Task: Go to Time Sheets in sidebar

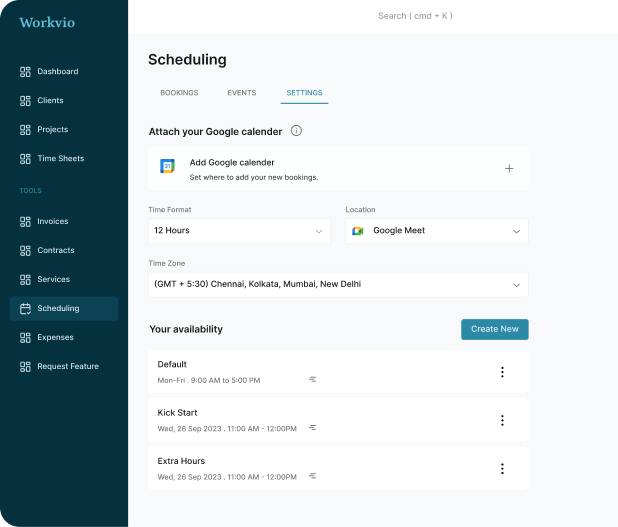Action: tap(60, 158)
